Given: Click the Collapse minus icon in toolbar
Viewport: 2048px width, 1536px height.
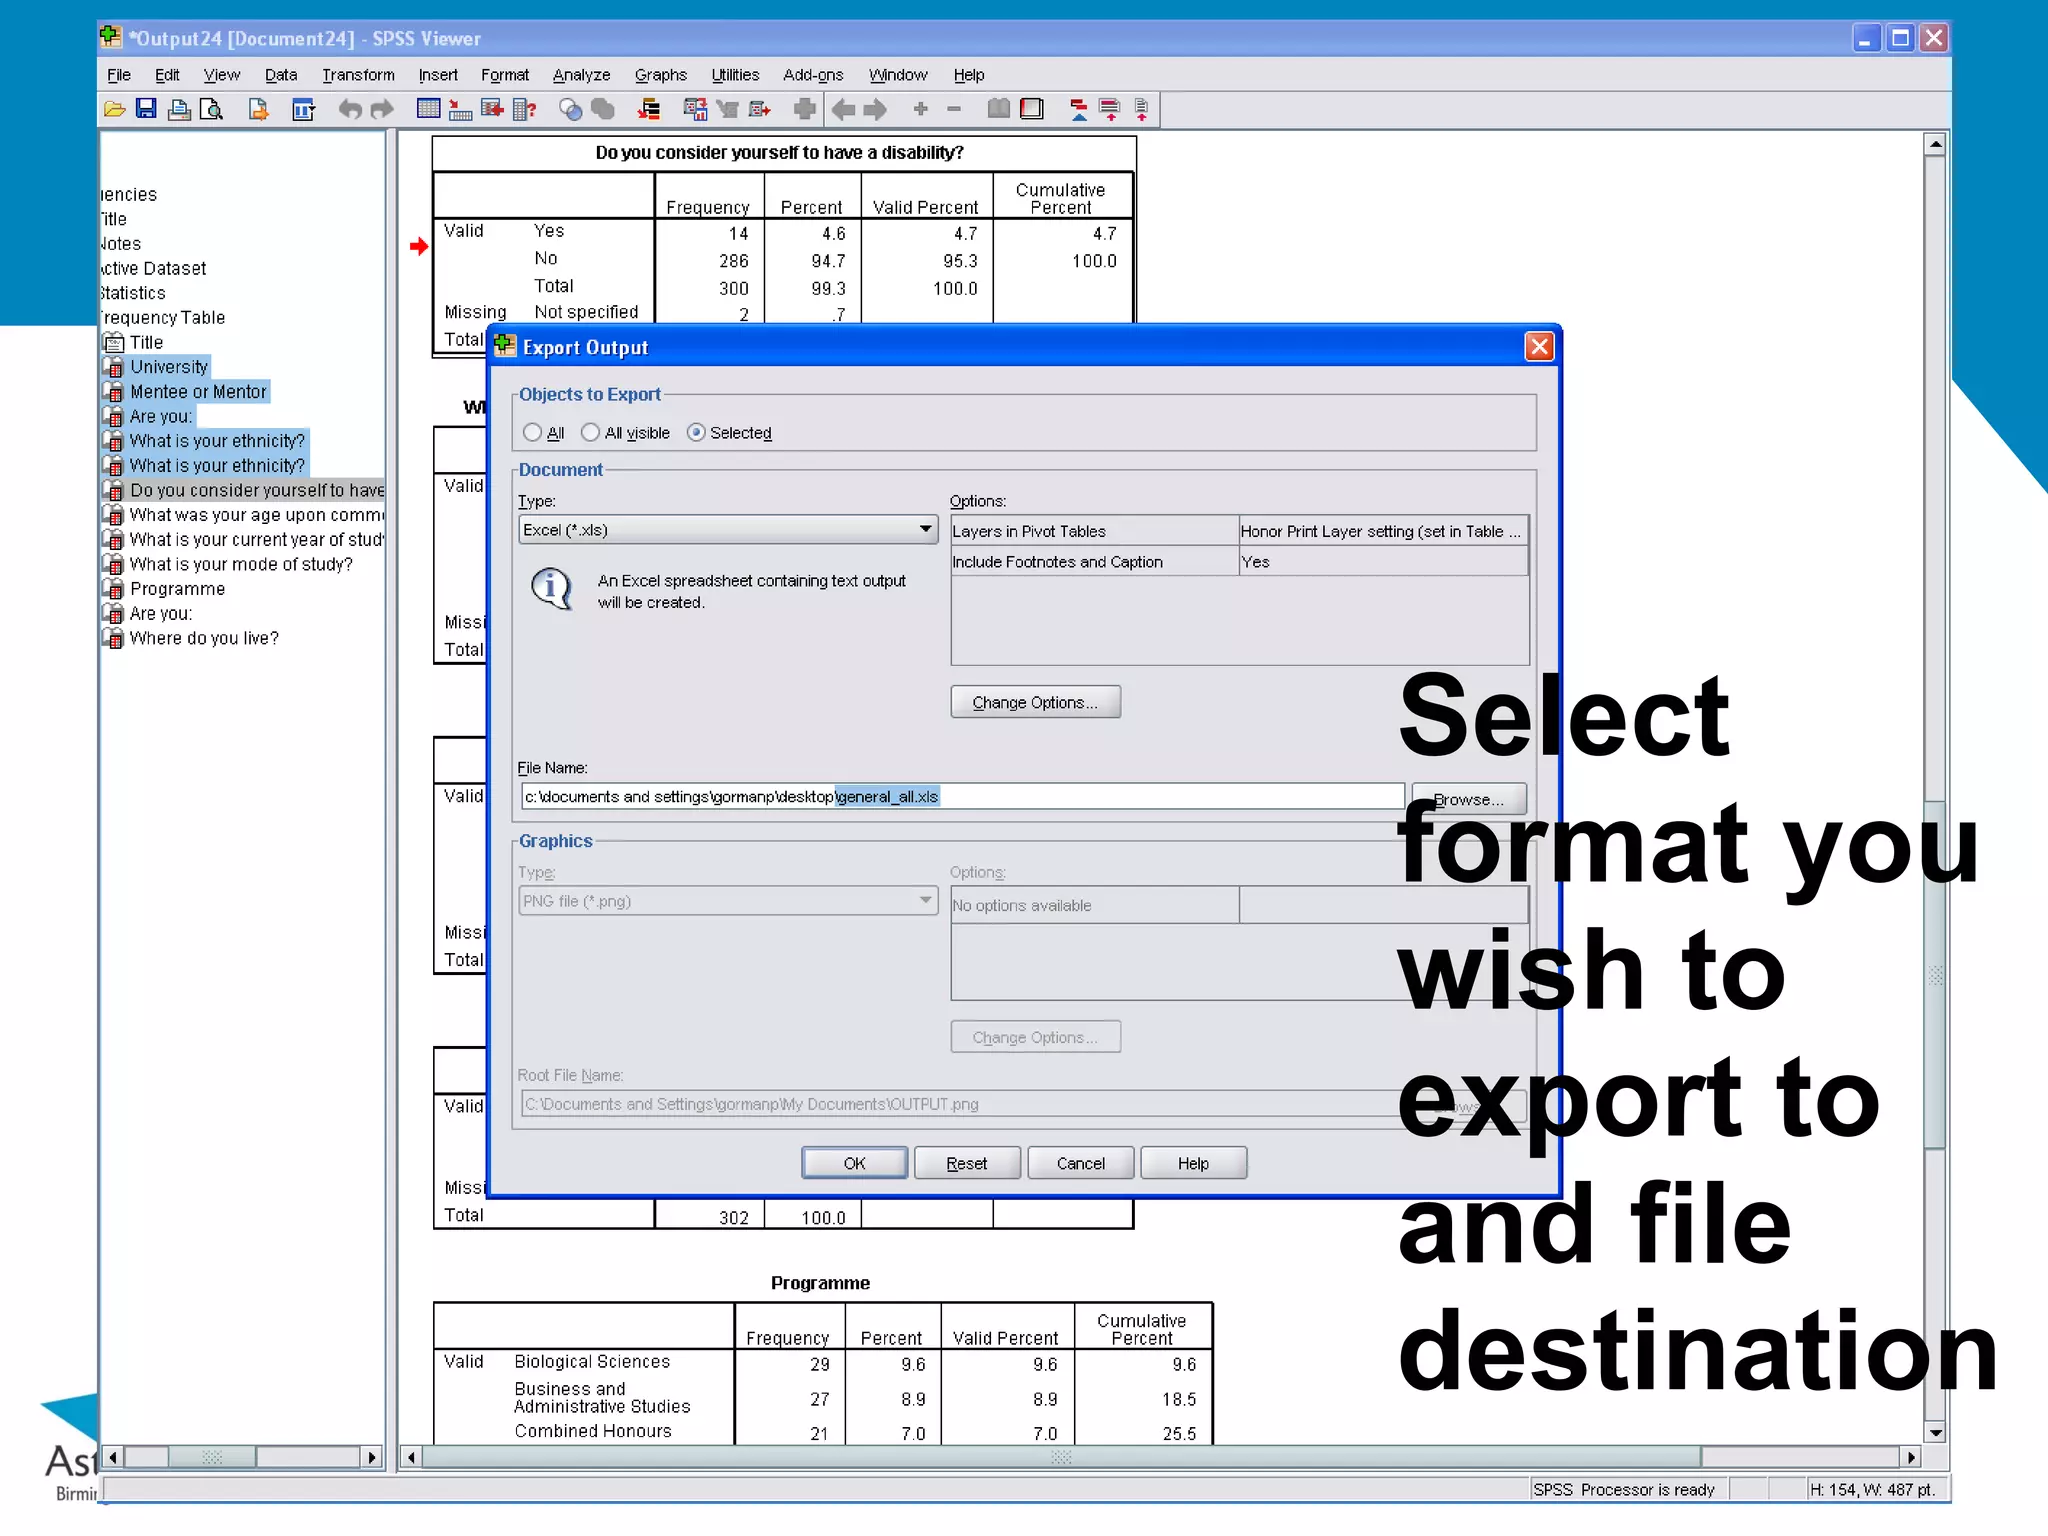Looking at the screenshot, I should tap(954, 109).
